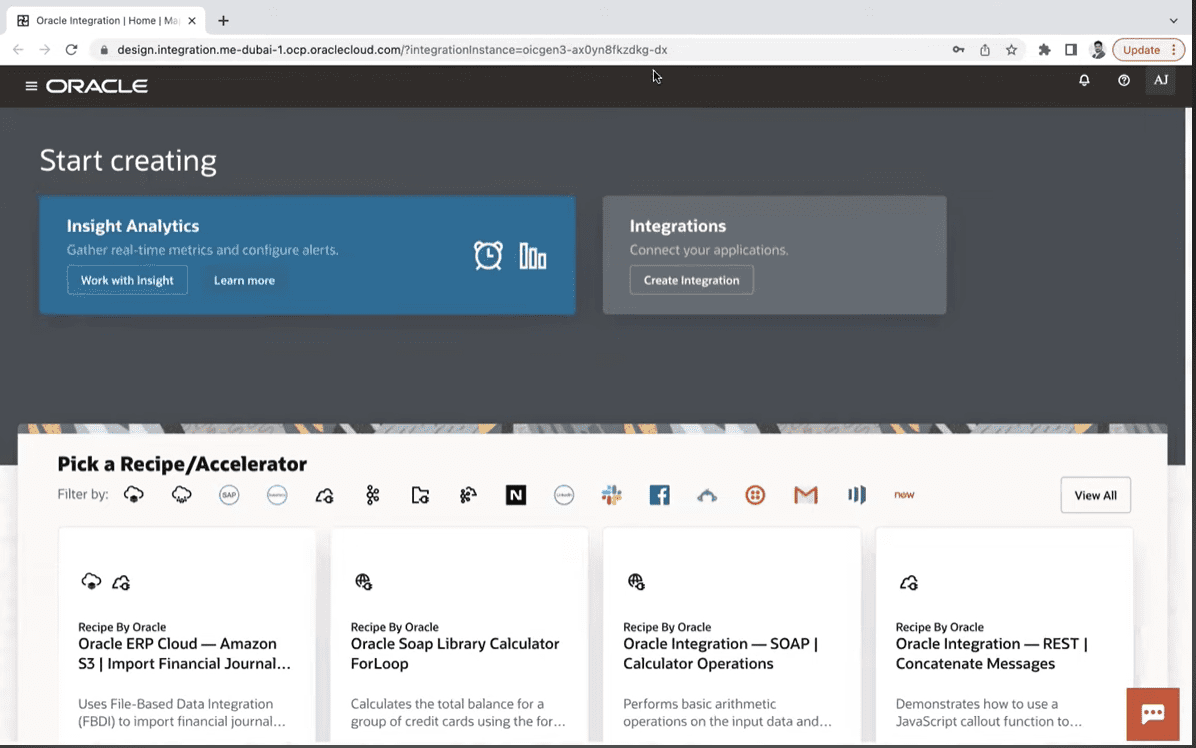This screenshot has width=1196, height=748.
Task: Open Oracle Soap Library Calculator ForLoop recipe
Action: [x=459, y=634]
